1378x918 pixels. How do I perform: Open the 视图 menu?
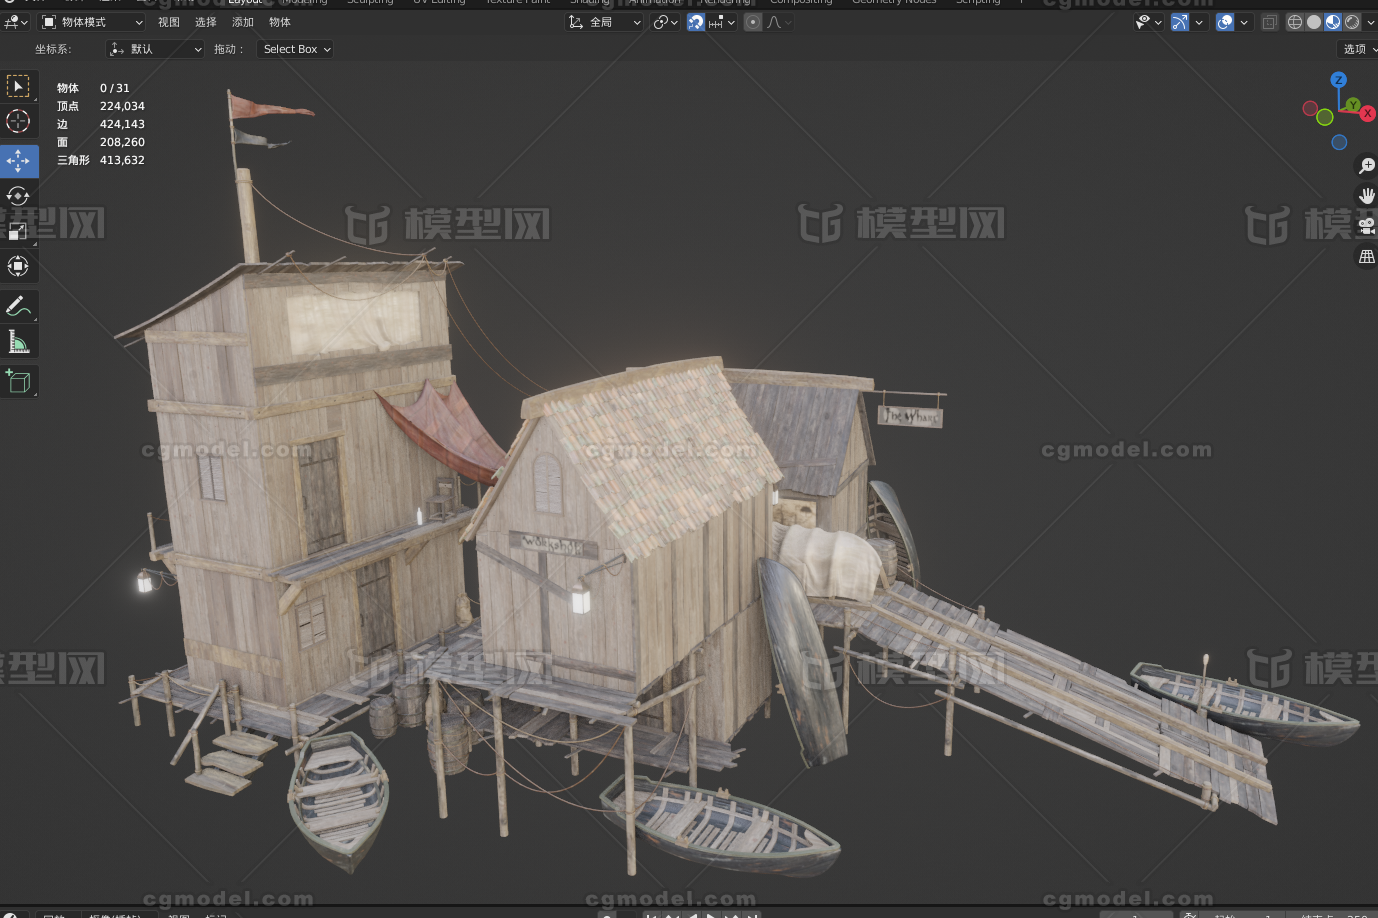point(169,22)
